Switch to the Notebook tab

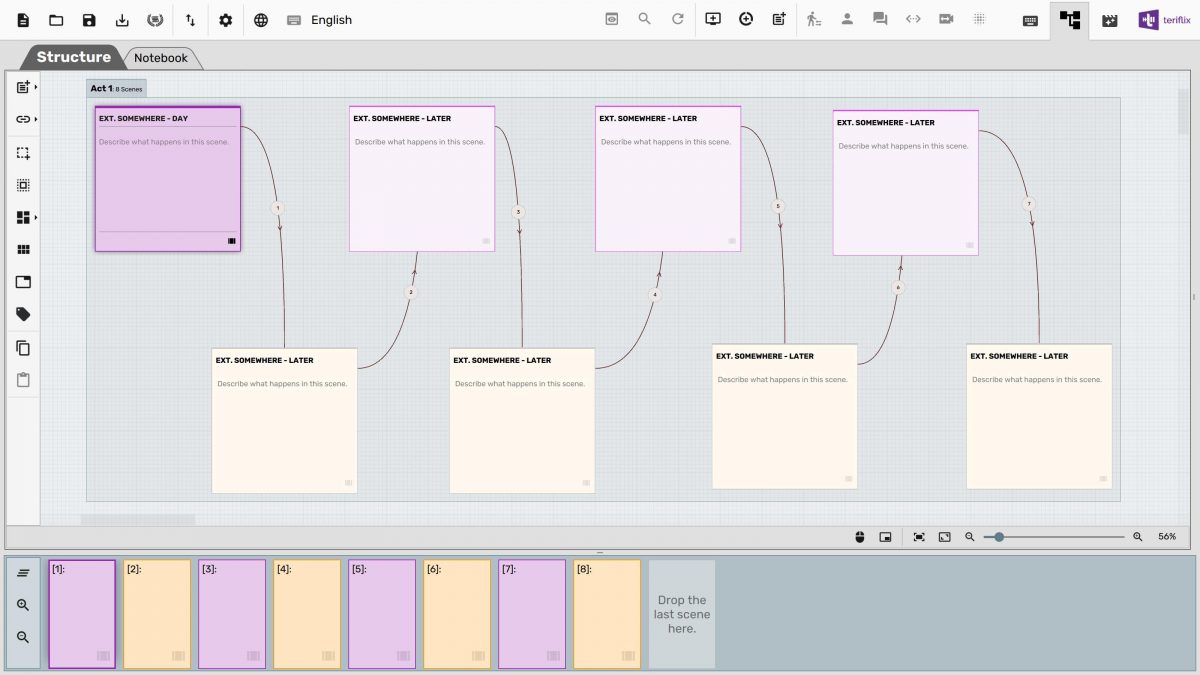tap(161, 57)
